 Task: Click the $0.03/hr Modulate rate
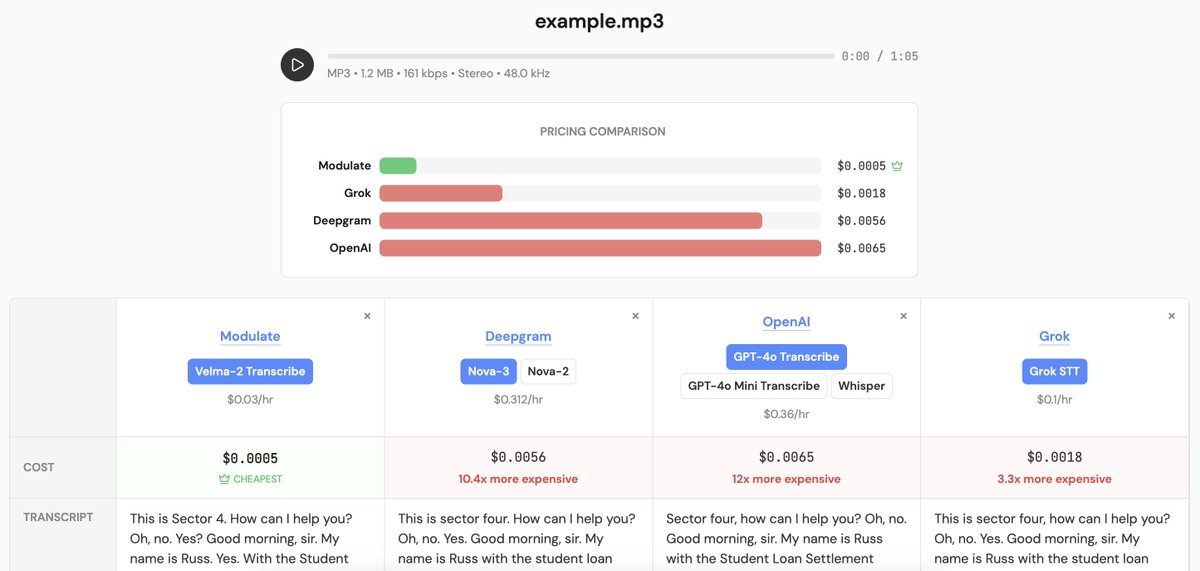pos(250,399)
